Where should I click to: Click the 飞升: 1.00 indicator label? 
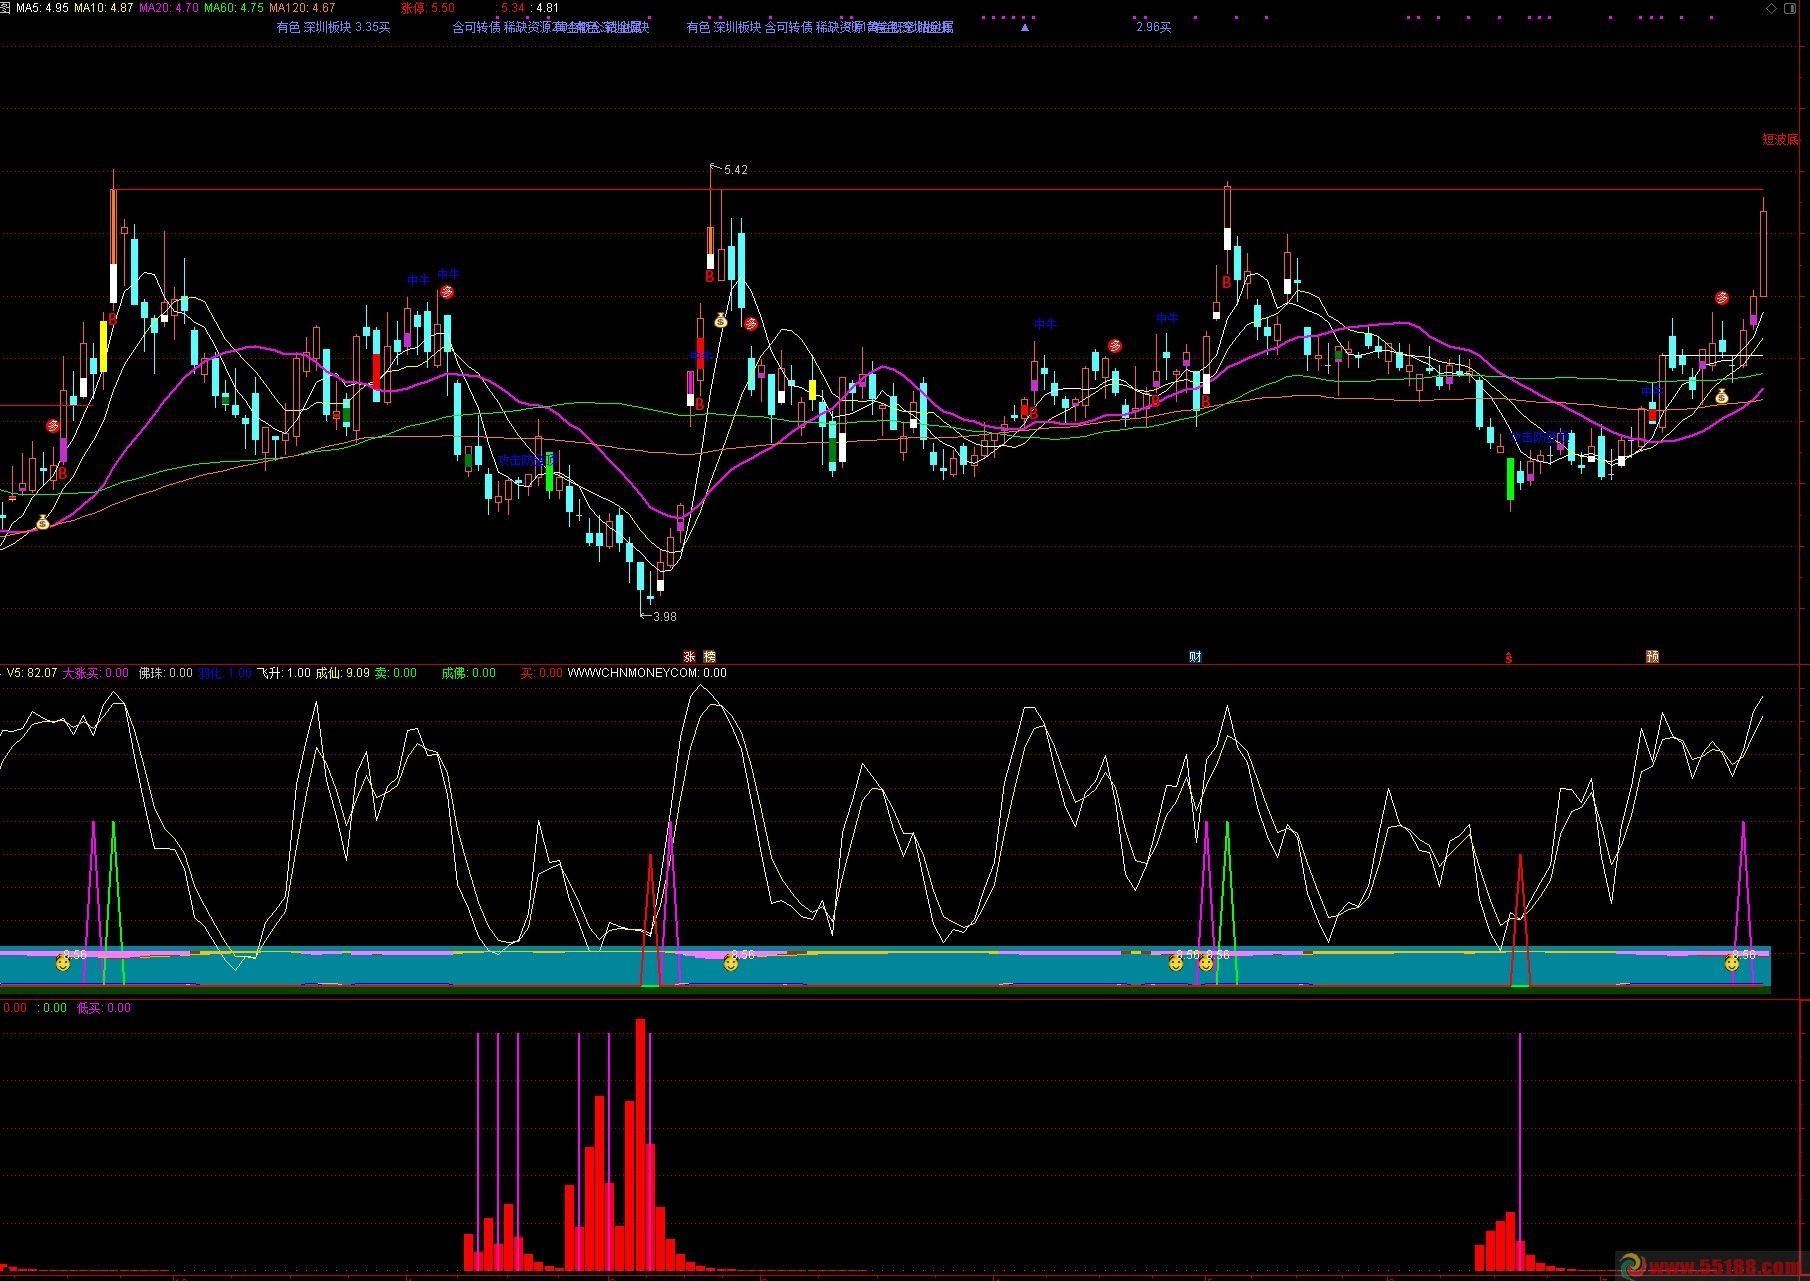point(284,673)
